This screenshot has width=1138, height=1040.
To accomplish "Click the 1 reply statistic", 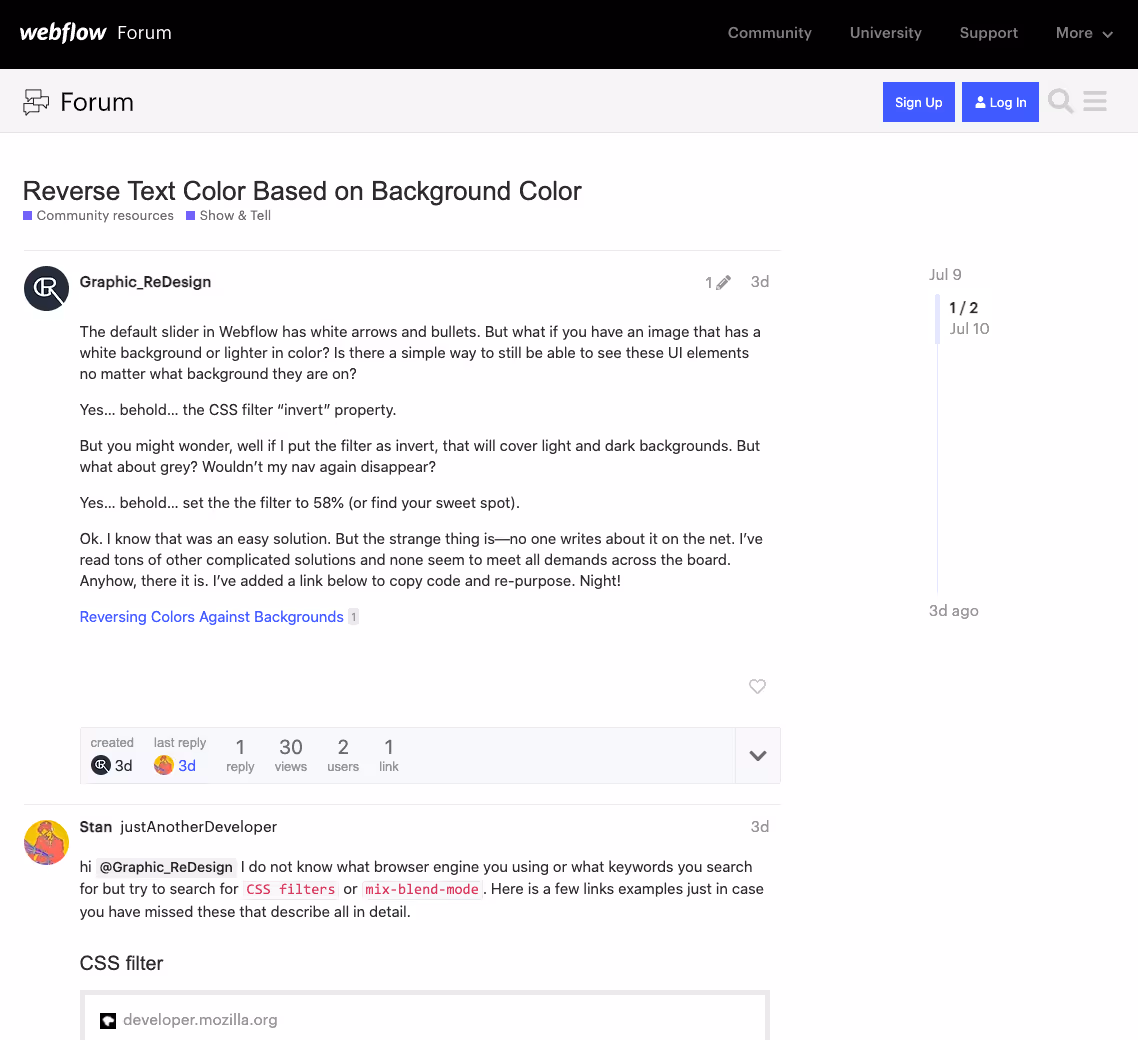I will (240, 756).
